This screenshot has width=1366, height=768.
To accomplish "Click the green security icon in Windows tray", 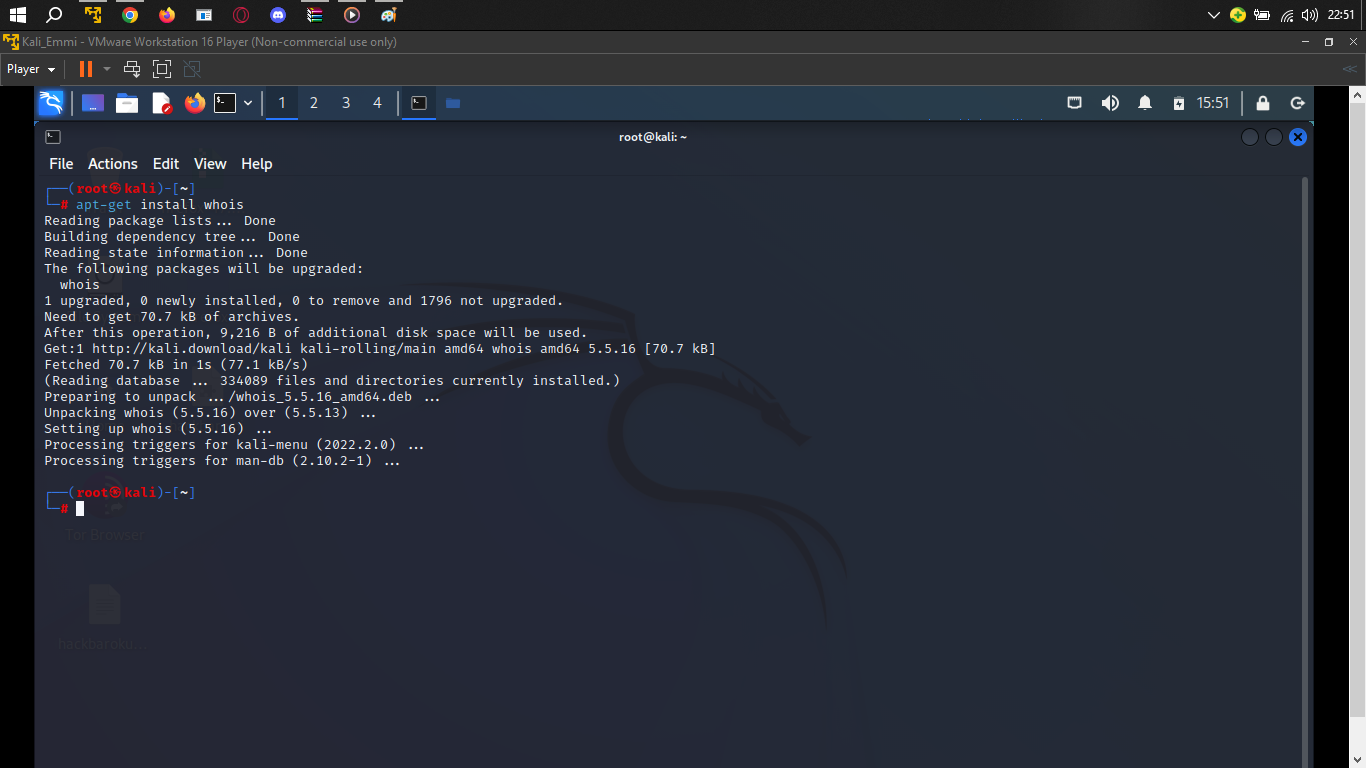I will tap(1238, 15).
